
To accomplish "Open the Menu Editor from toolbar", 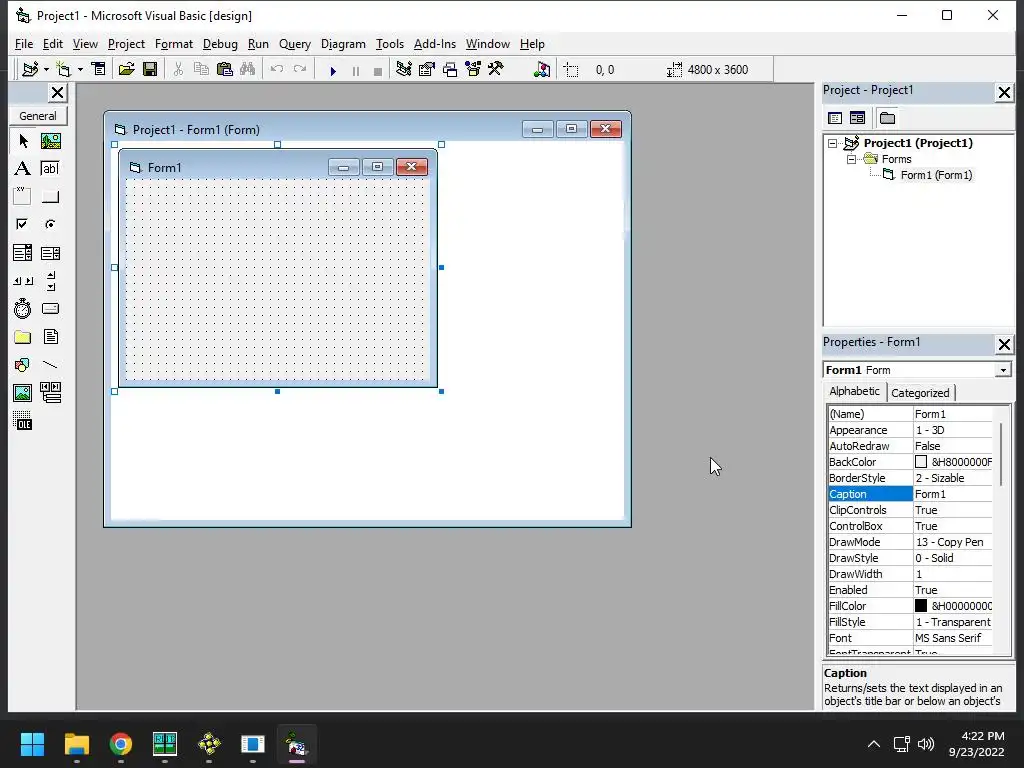I will [x=99, y=69].
